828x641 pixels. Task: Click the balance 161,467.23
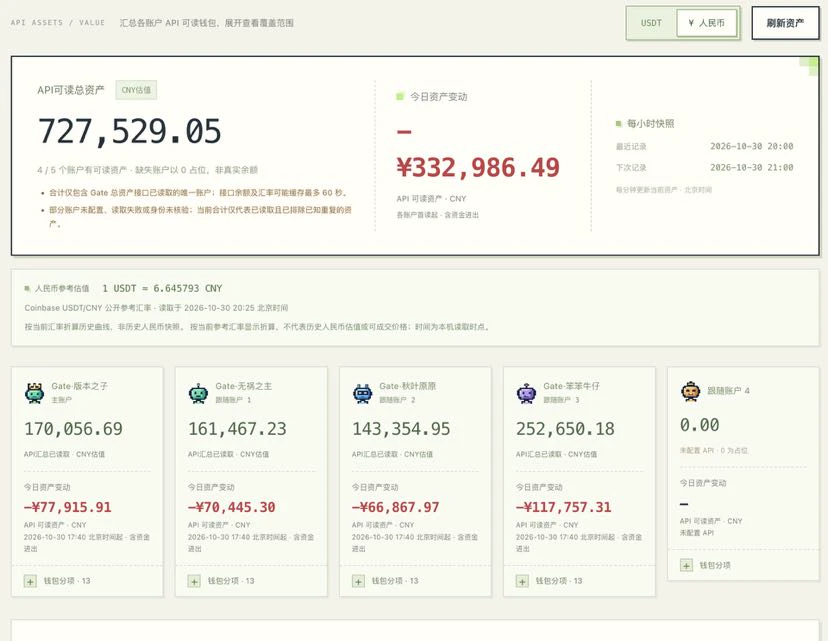click(237, 429)
